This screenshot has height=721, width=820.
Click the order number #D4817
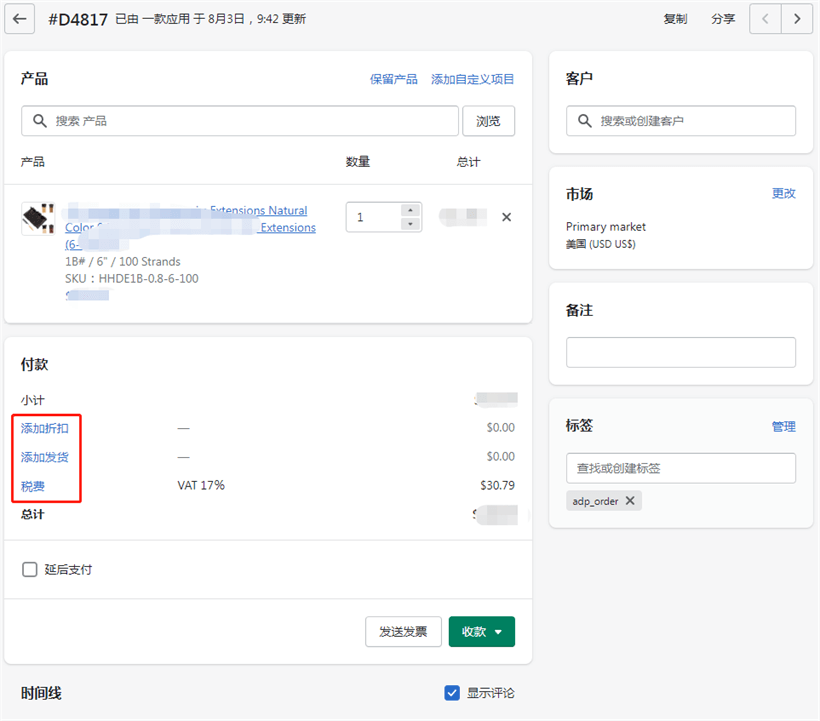(x=78, y=19)
